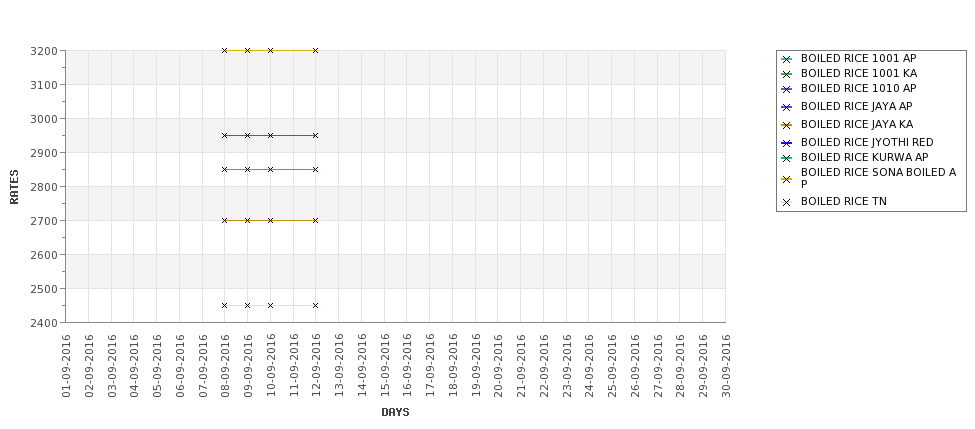The width and height of the screenshot is (975, 429).
Task: Click the 2600 y-axis tick label
Action: point(44,255)
